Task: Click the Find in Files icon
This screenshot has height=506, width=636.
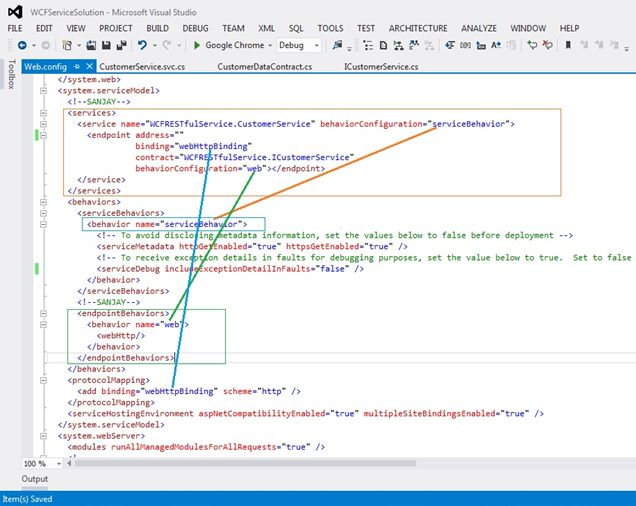Action: click(x=337, y=45)
